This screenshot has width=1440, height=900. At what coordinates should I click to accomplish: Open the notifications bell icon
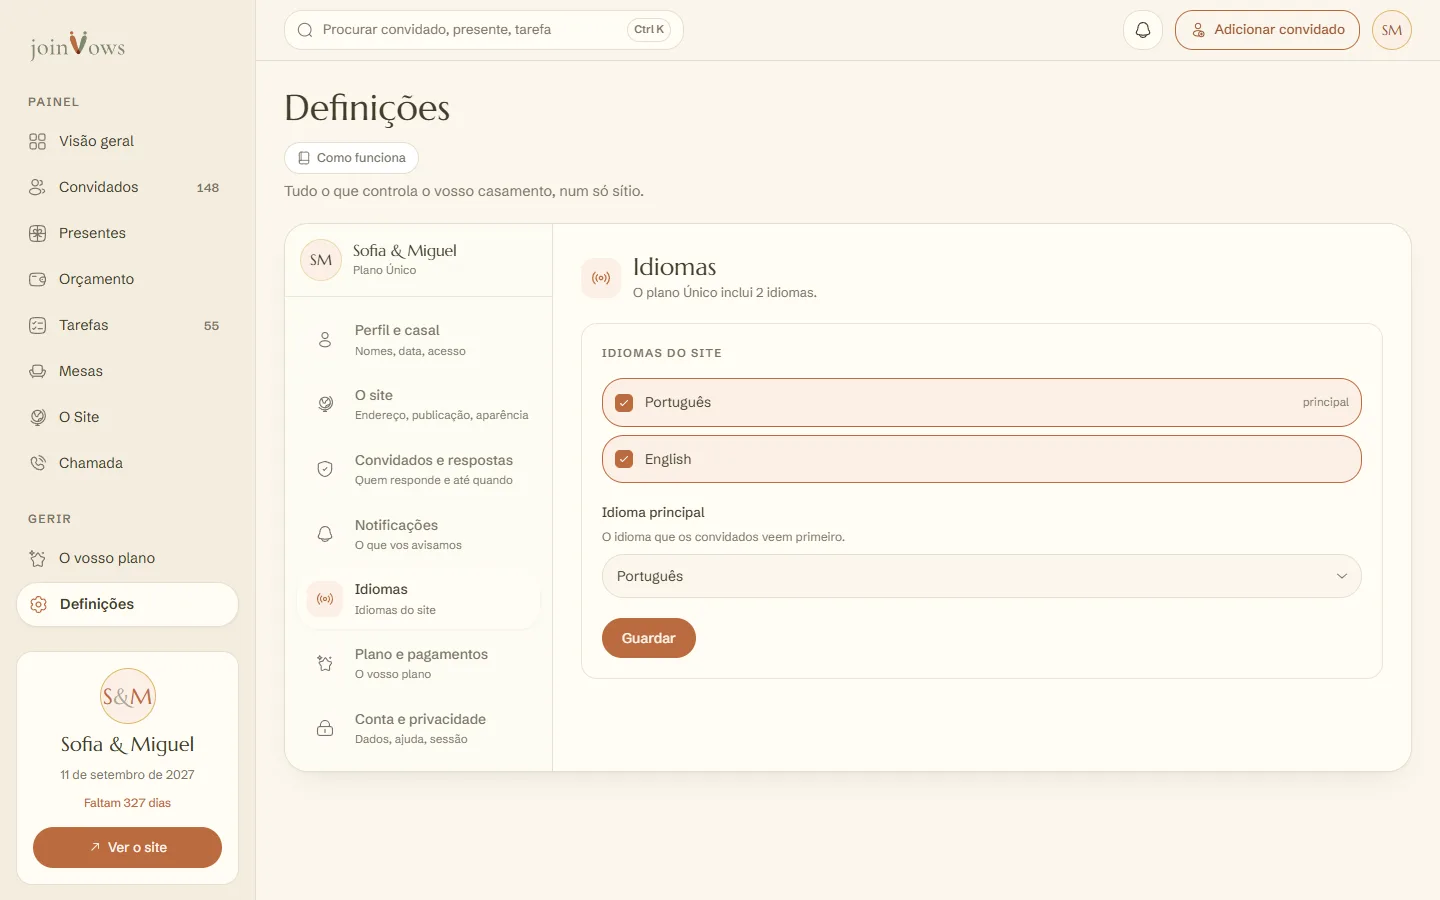[1143, 30]
